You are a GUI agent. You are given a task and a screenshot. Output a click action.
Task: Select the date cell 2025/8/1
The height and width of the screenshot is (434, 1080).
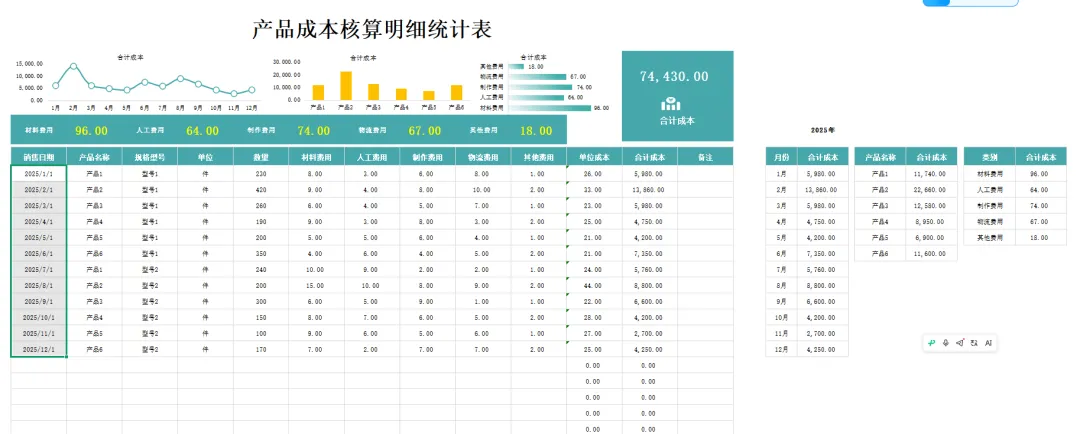pyautogui.click(x=39, y=285)
